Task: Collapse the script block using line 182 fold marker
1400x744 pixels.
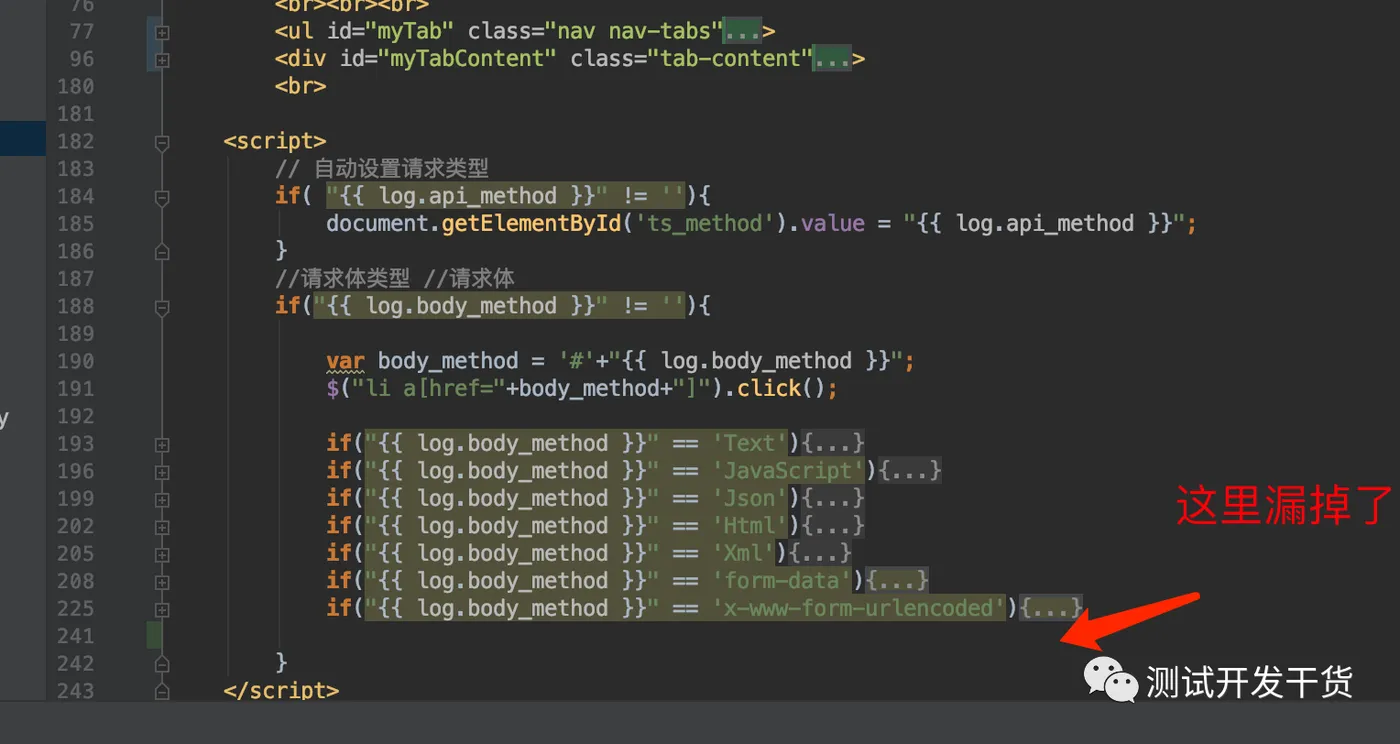Action: tap(162, 143)
